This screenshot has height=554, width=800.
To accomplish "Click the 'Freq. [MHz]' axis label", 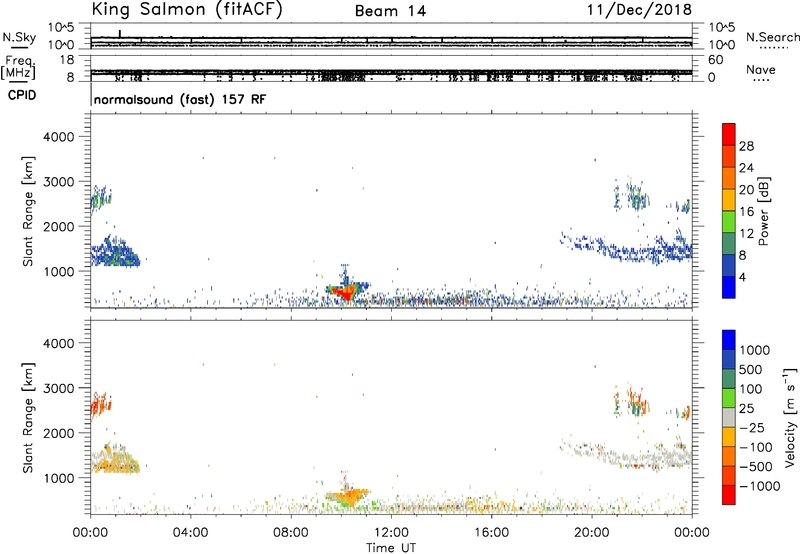I will [19, 67].
